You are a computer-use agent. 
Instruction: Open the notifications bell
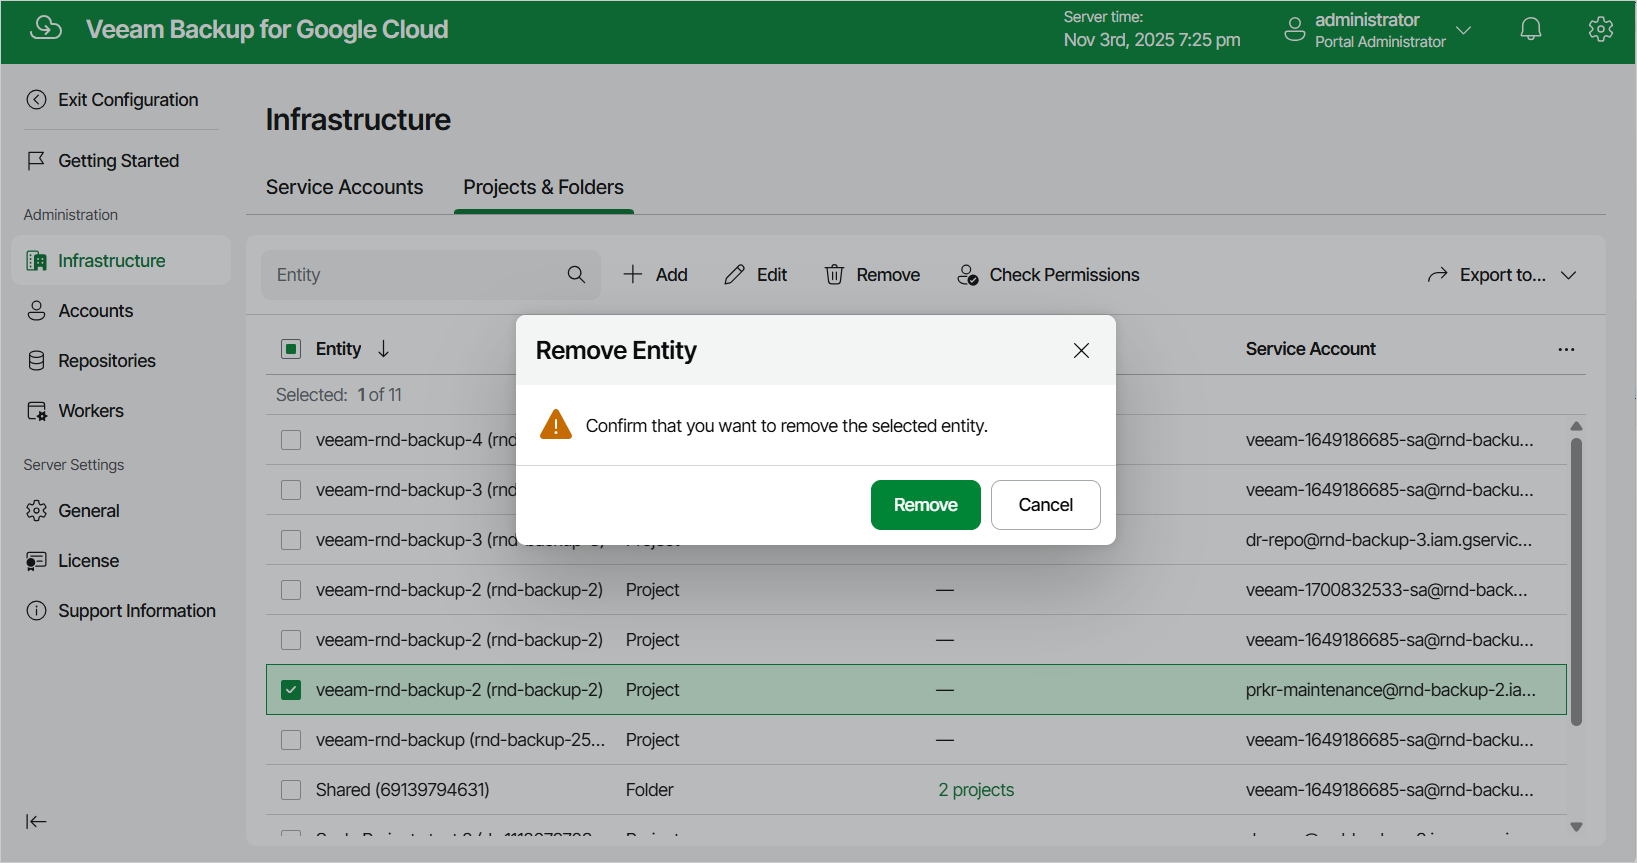pyautogui.click(x=1530, y=29)
